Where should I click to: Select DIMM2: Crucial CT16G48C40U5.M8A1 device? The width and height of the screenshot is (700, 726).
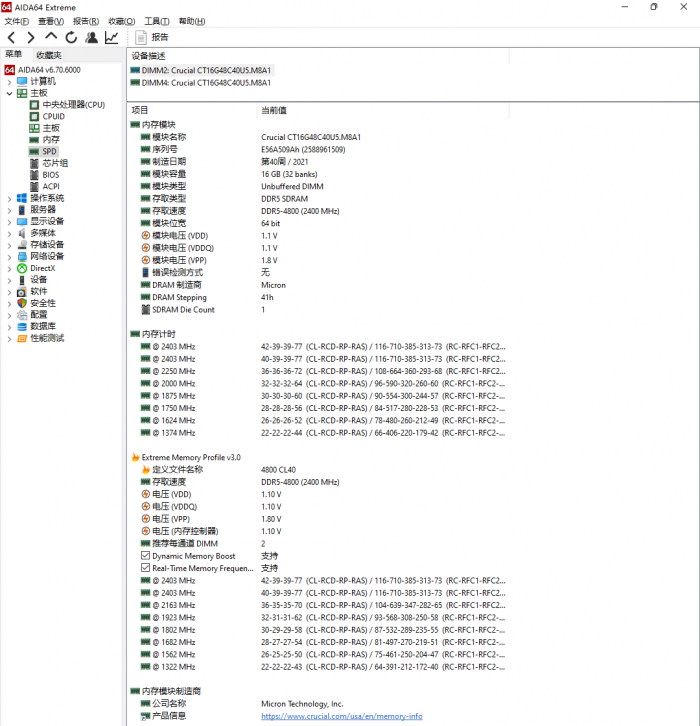(202, 70)
